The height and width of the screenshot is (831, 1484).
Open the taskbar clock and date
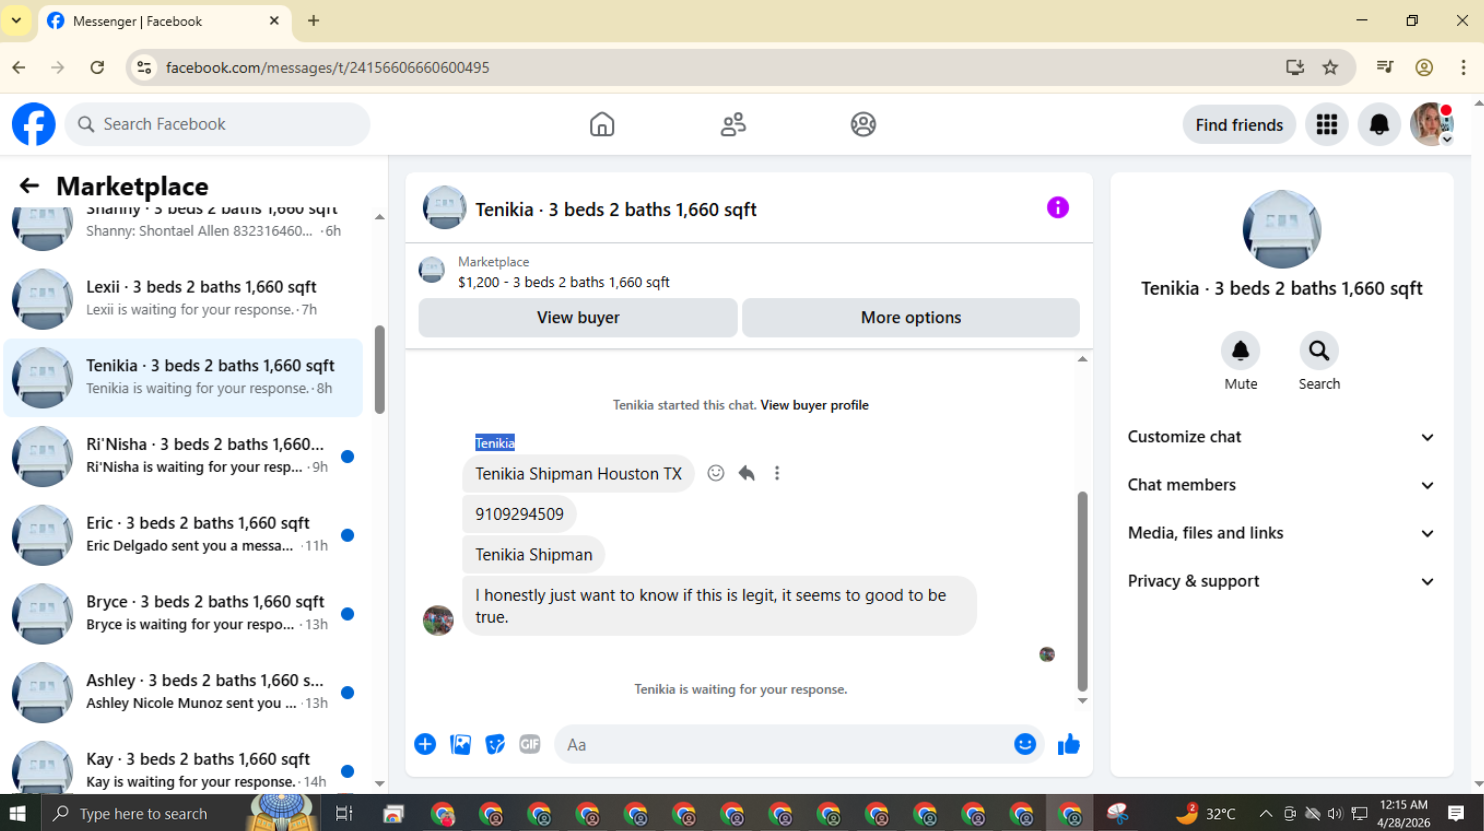click(1405, 813)
